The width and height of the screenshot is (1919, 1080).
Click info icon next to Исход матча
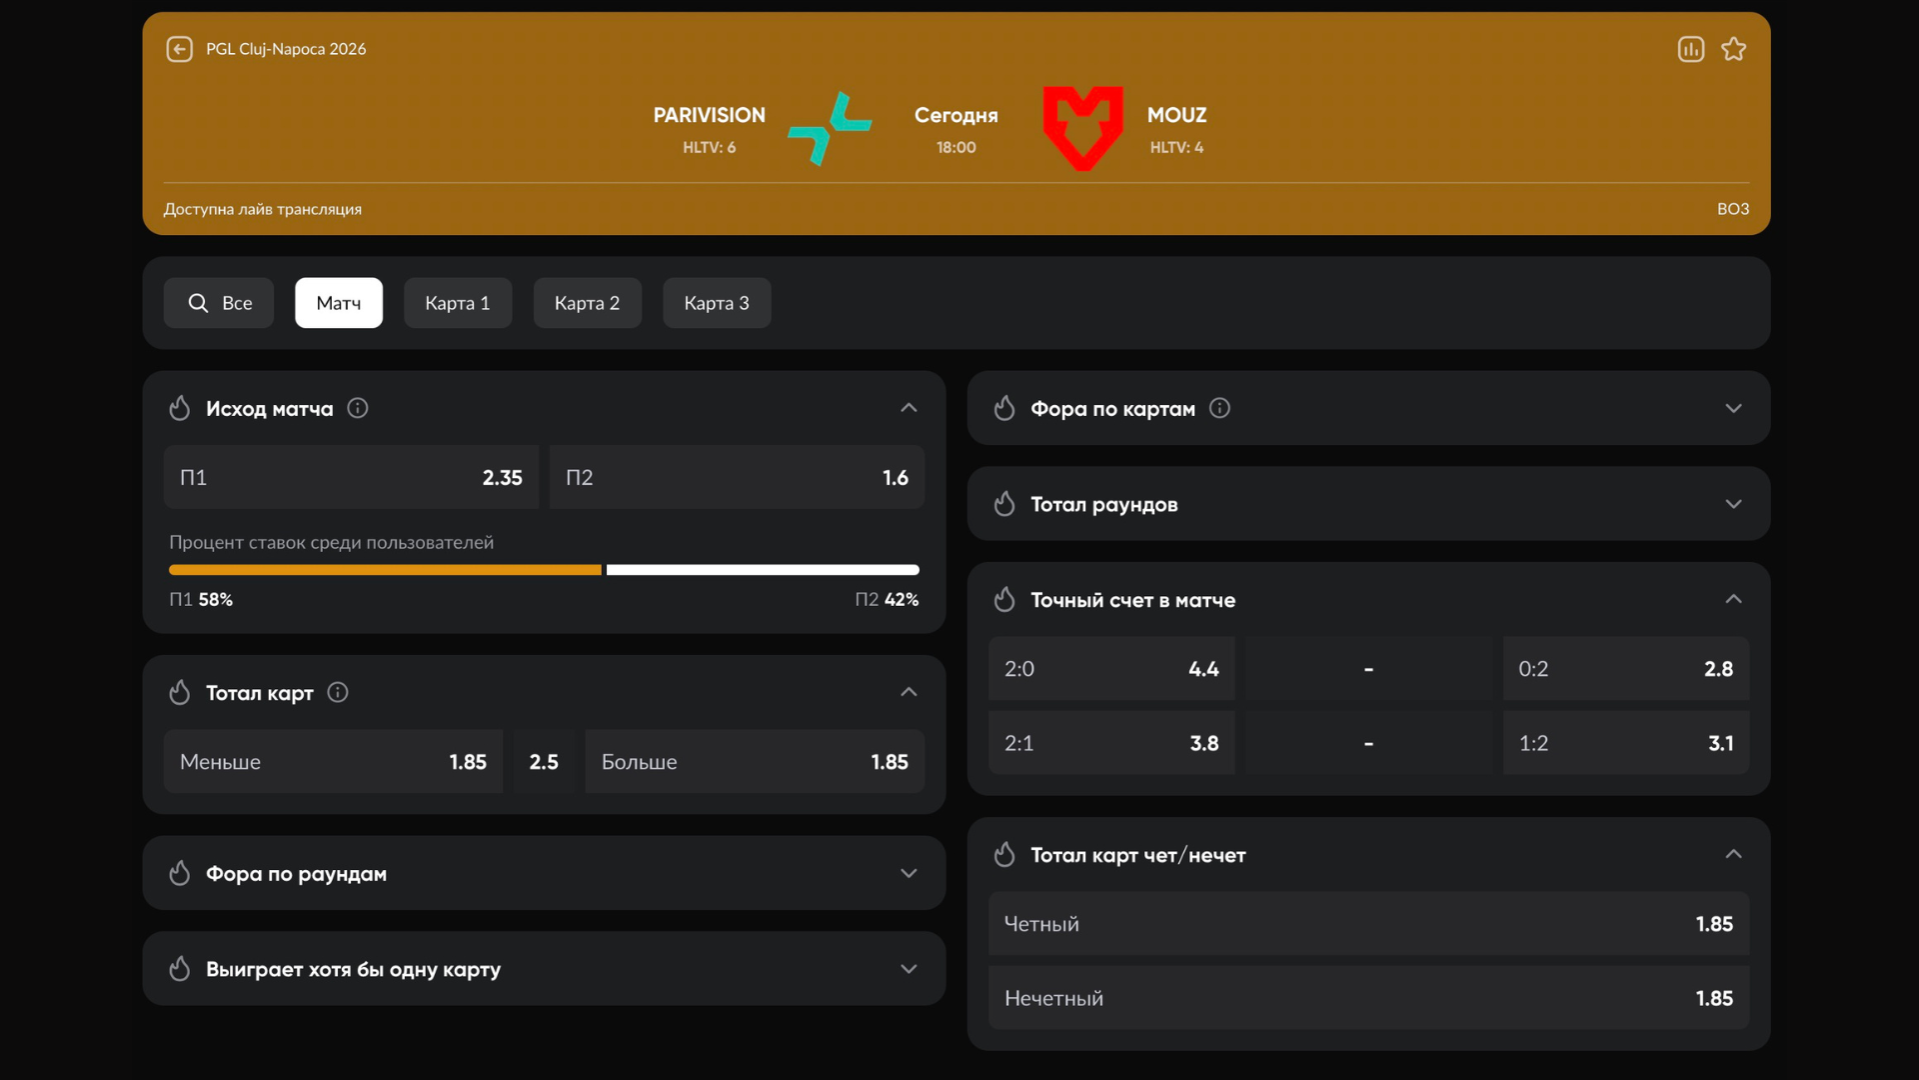click(357, 408)
